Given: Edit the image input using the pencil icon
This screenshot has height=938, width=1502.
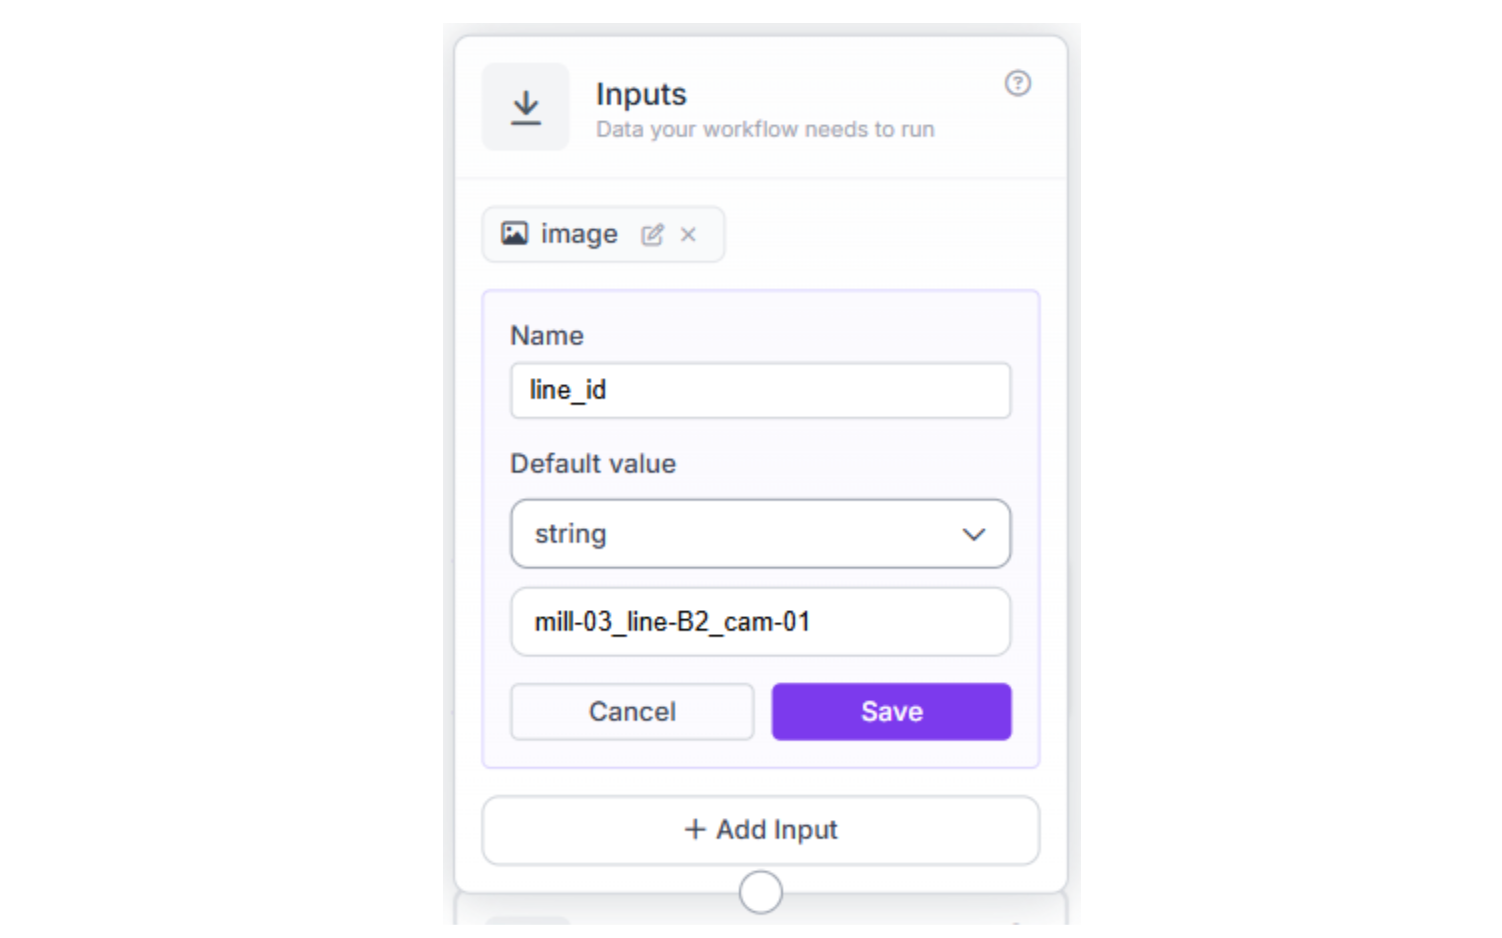Looking at the screenshot, I should 652,235.
